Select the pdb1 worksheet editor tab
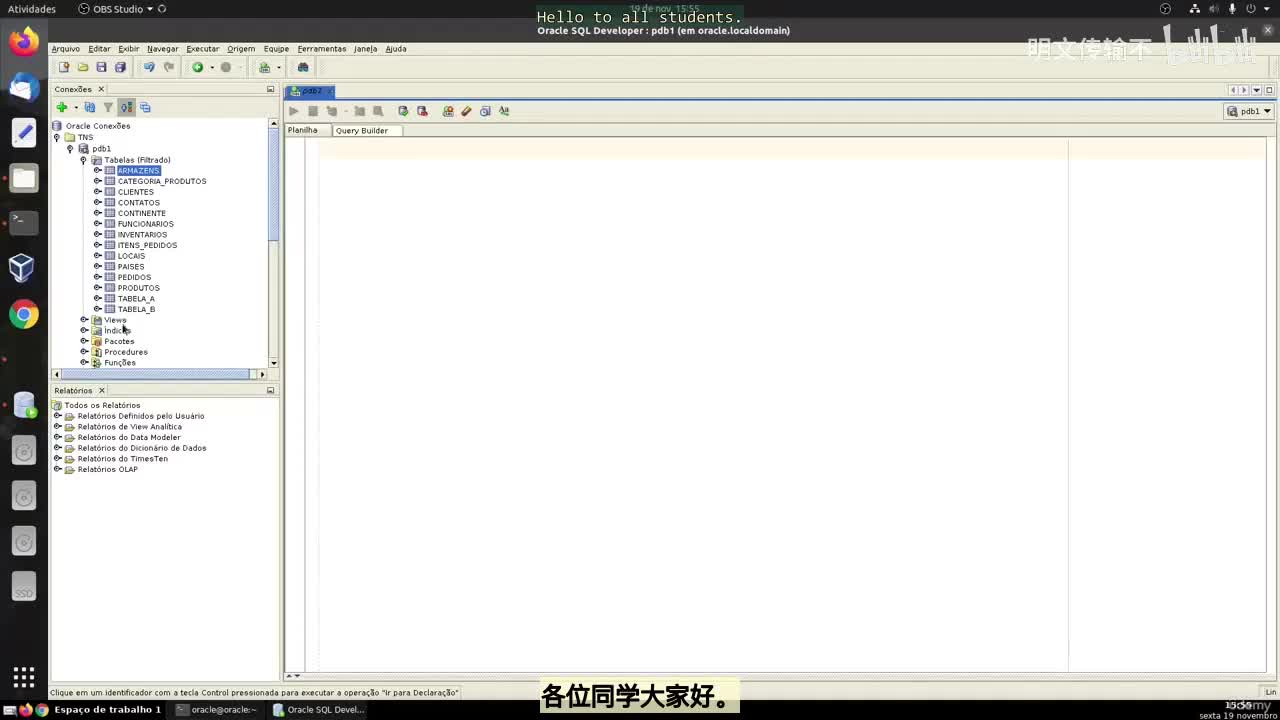1280x720 pixels. click(311, 91)
